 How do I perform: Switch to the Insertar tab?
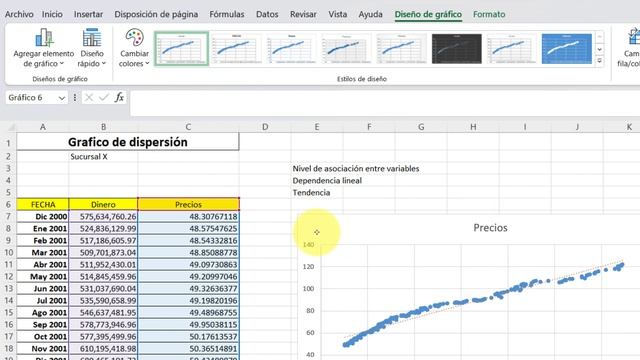[88, 14]
